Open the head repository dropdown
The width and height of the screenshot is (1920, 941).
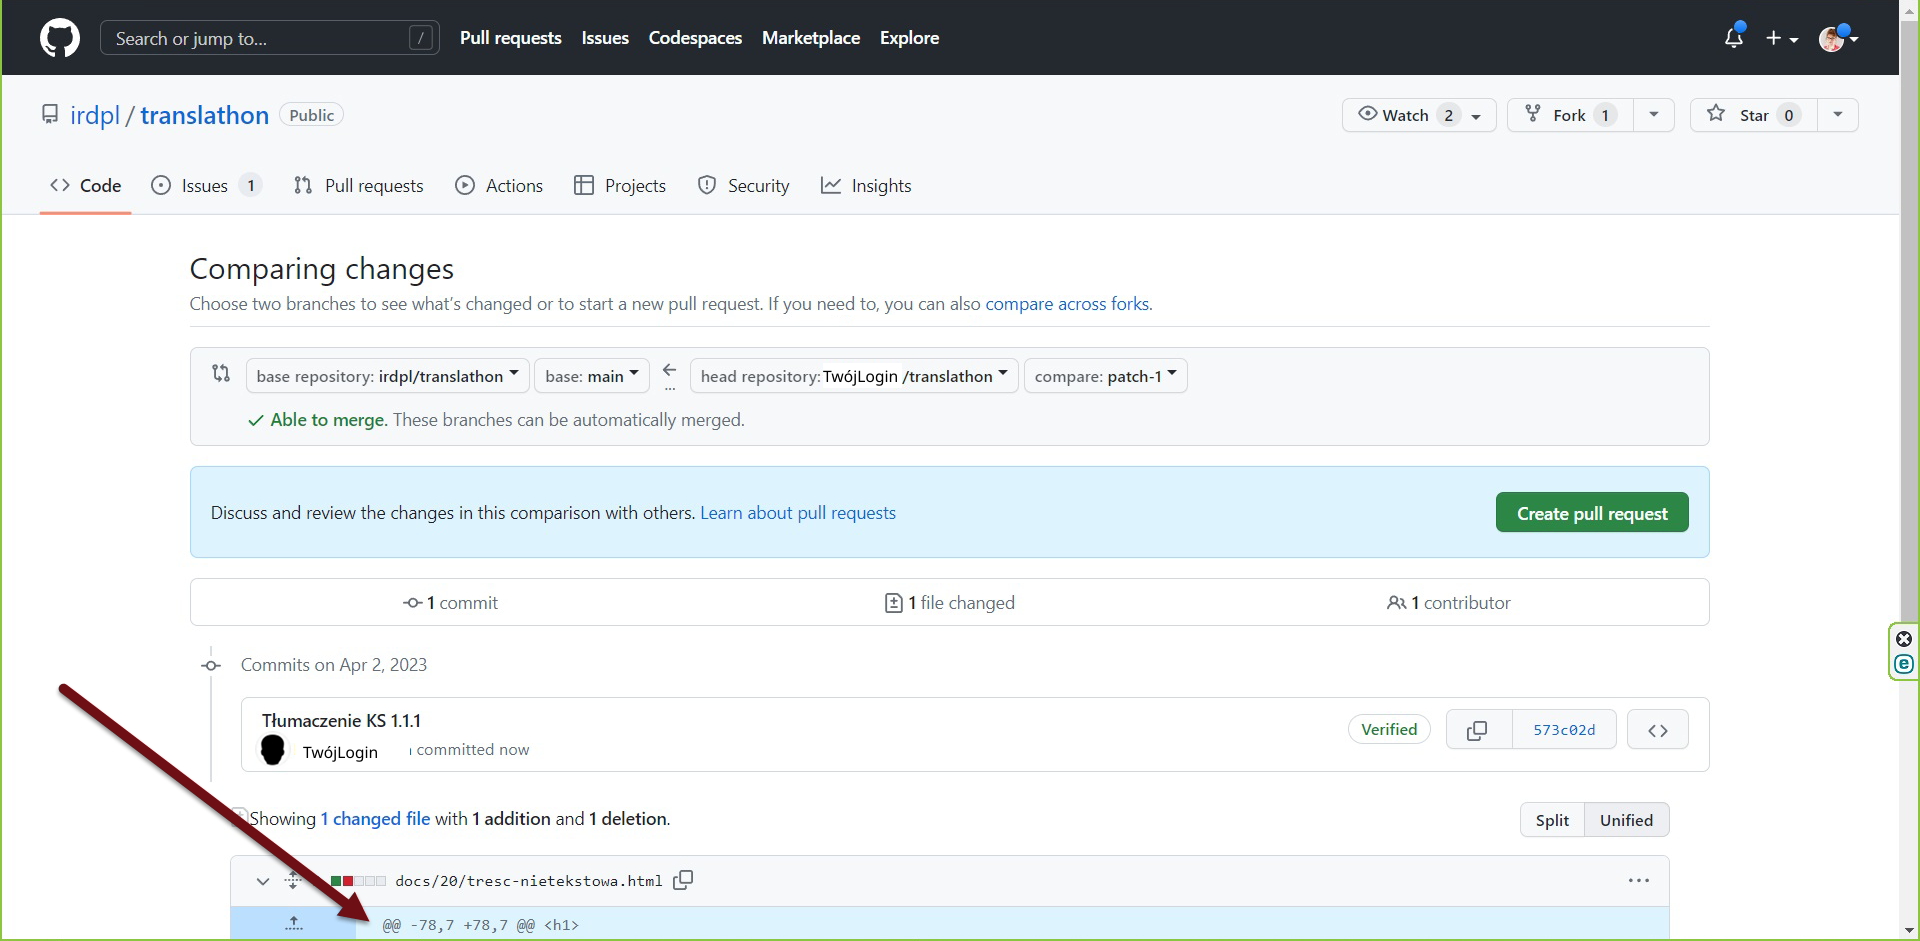point(854,376)
